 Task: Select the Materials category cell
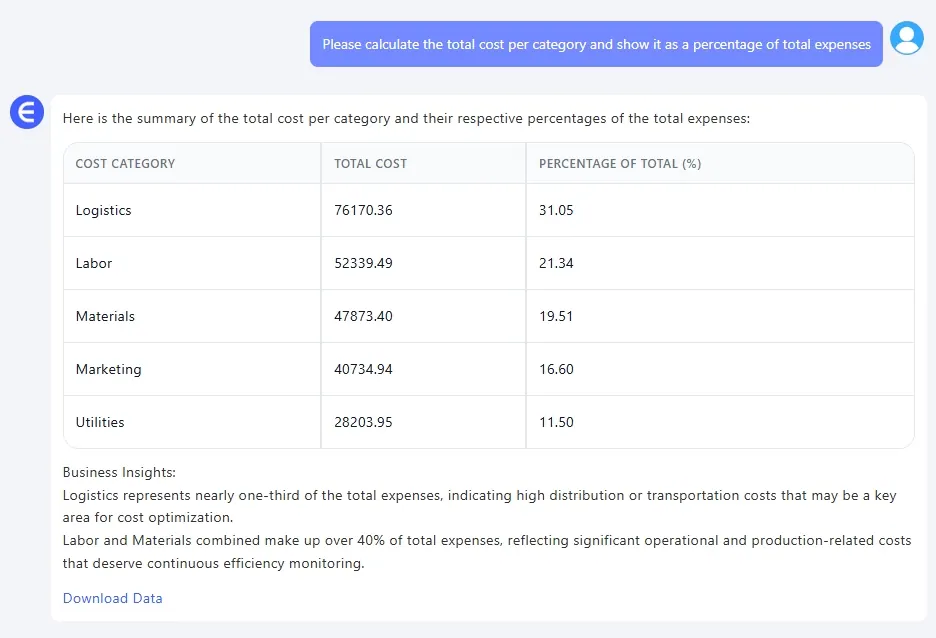[x=105, y=316]
